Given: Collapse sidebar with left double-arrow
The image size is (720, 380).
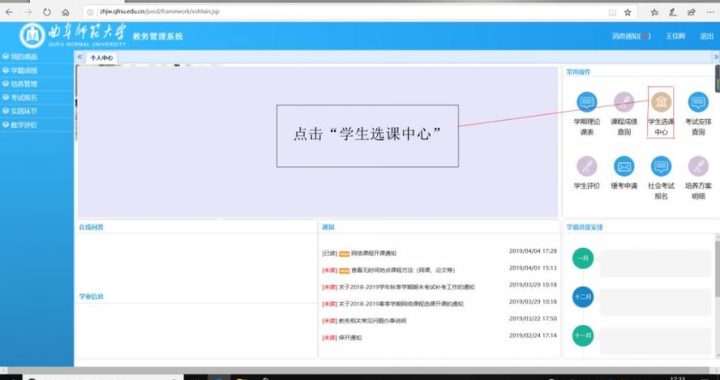Looking at the screenshot, I should click(x=79, y=57).
